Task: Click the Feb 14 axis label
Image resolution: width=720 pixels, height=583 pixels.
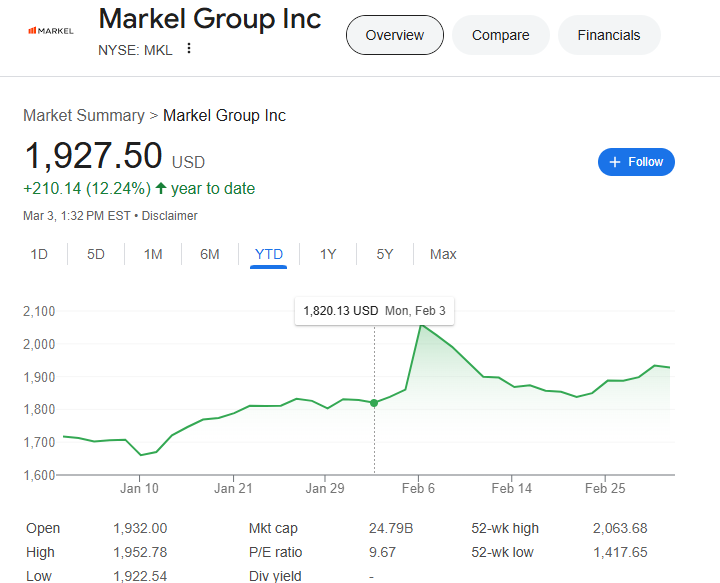Action: tap(512, 488)
